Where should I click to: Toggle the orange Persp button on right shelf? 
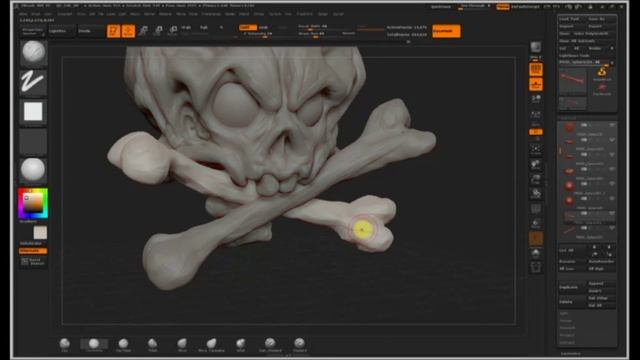click(x=536, y=69)
